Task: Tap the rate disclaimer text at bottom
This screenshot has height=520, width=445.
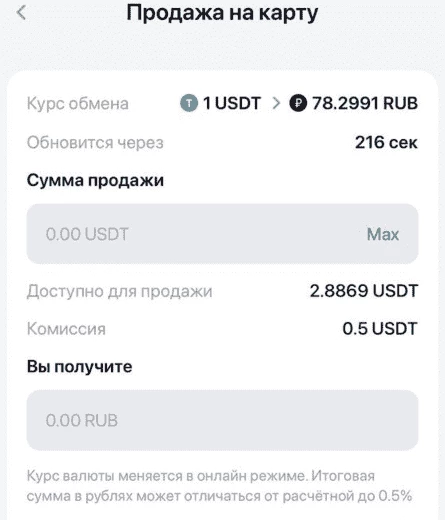Action: tap(219, 486)
